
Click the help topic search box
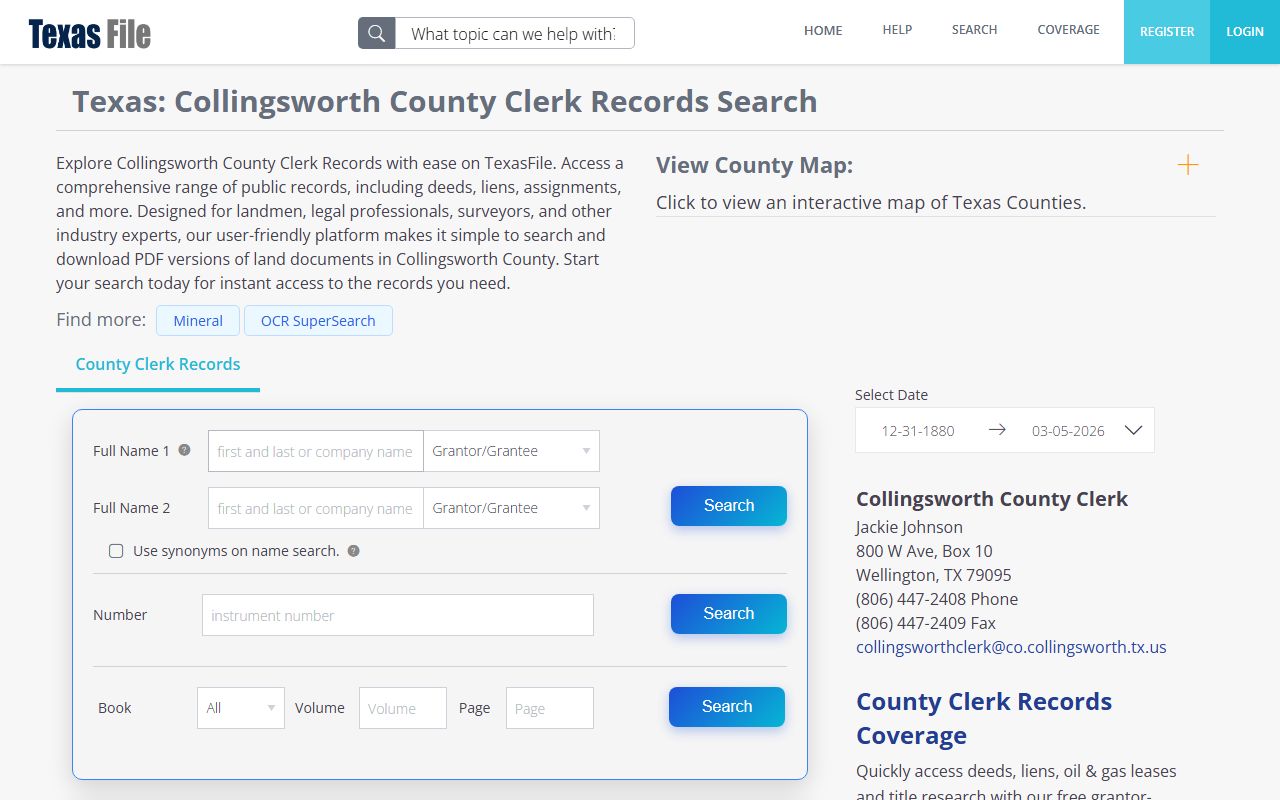[515, 33]
